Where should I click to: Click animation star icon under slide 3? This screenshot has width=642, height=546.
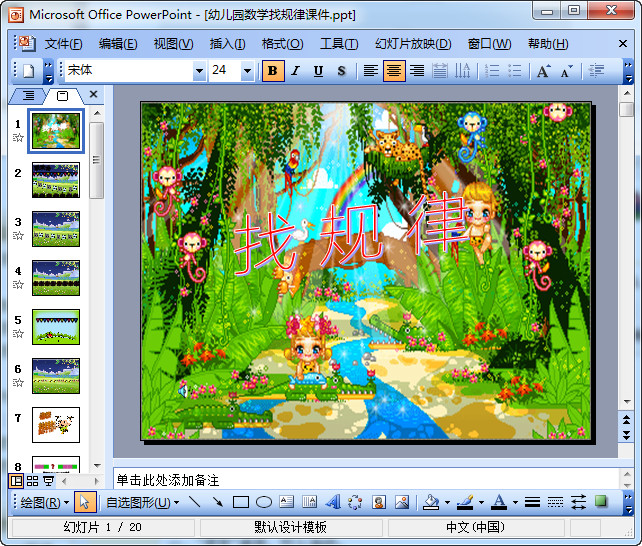(x=18, y=235)
